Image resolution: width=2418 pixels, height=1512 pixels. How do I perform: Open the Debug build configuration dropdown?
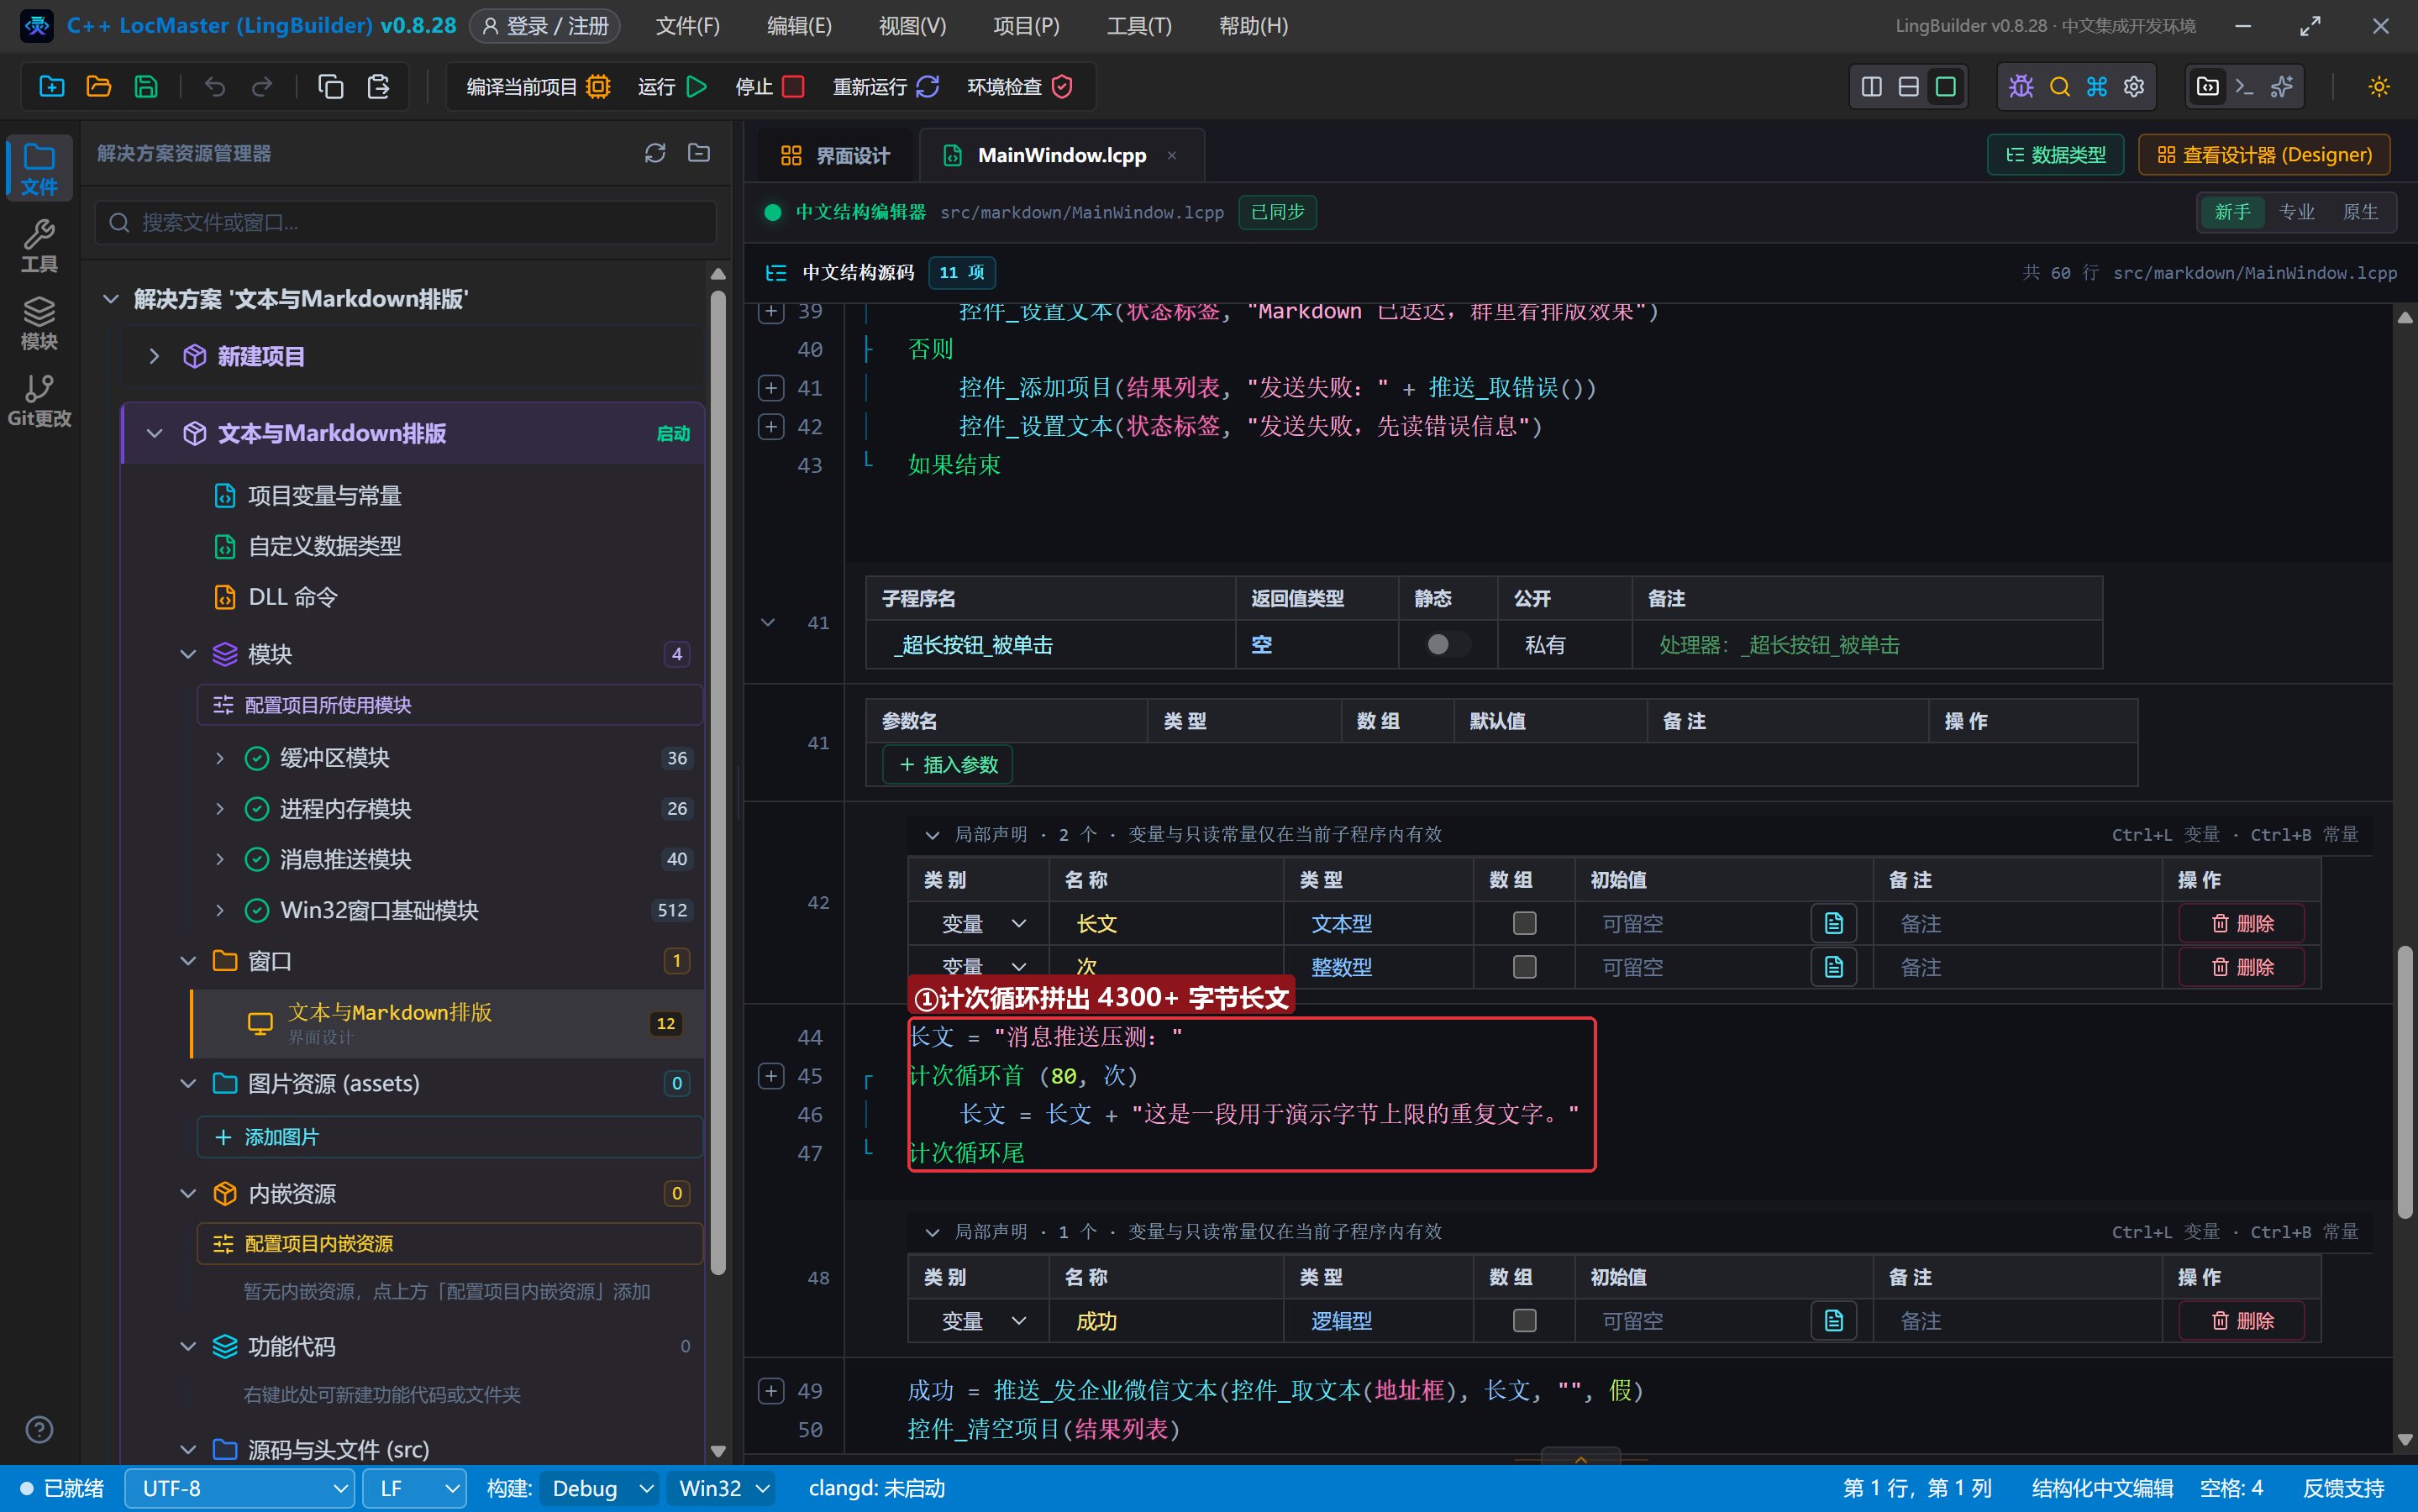(x=599, y=1488)
